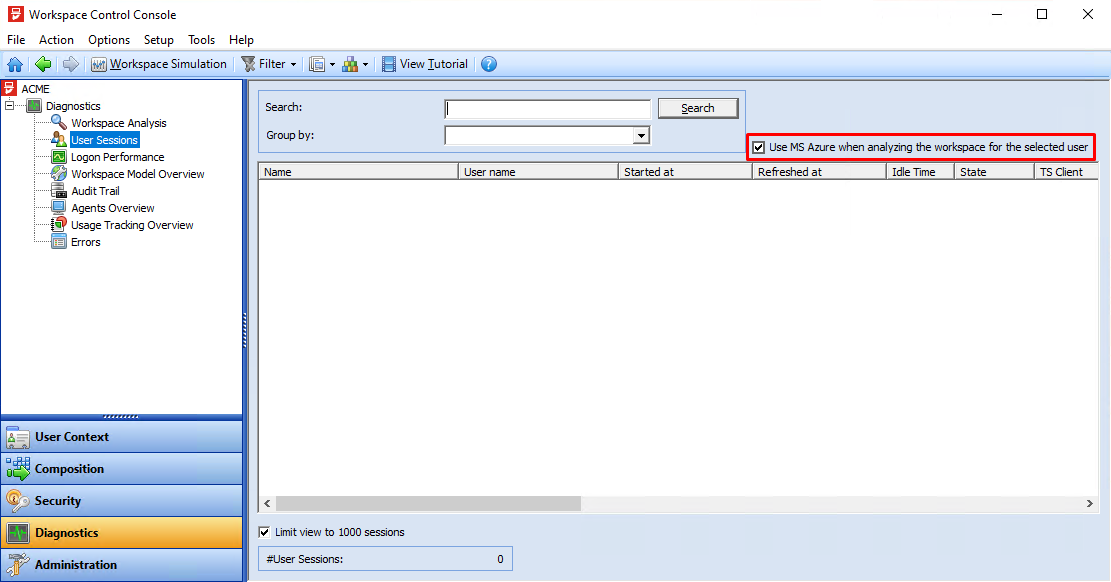Click the Search button
The height and width of the screenshot is (582, 1111).
[x=698, y=108]
